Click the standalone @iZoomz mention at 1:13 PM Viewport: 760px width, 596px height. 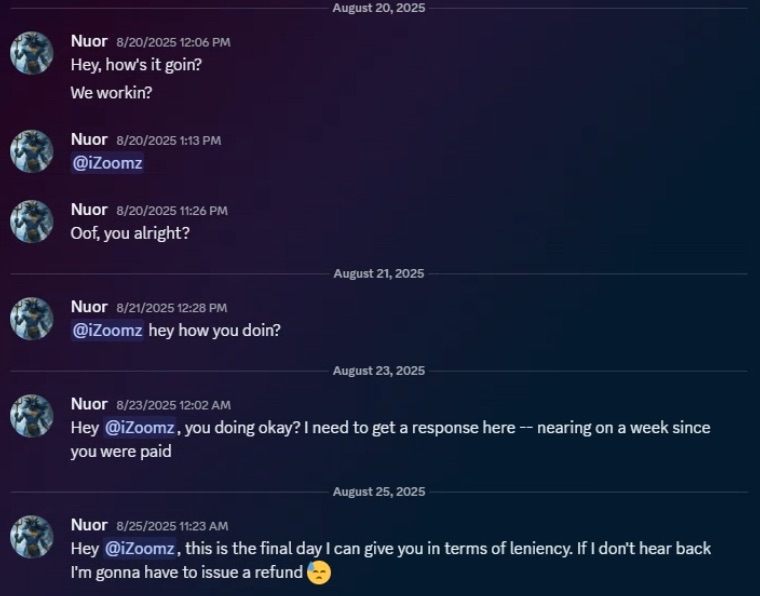click(x=107, y=163)
